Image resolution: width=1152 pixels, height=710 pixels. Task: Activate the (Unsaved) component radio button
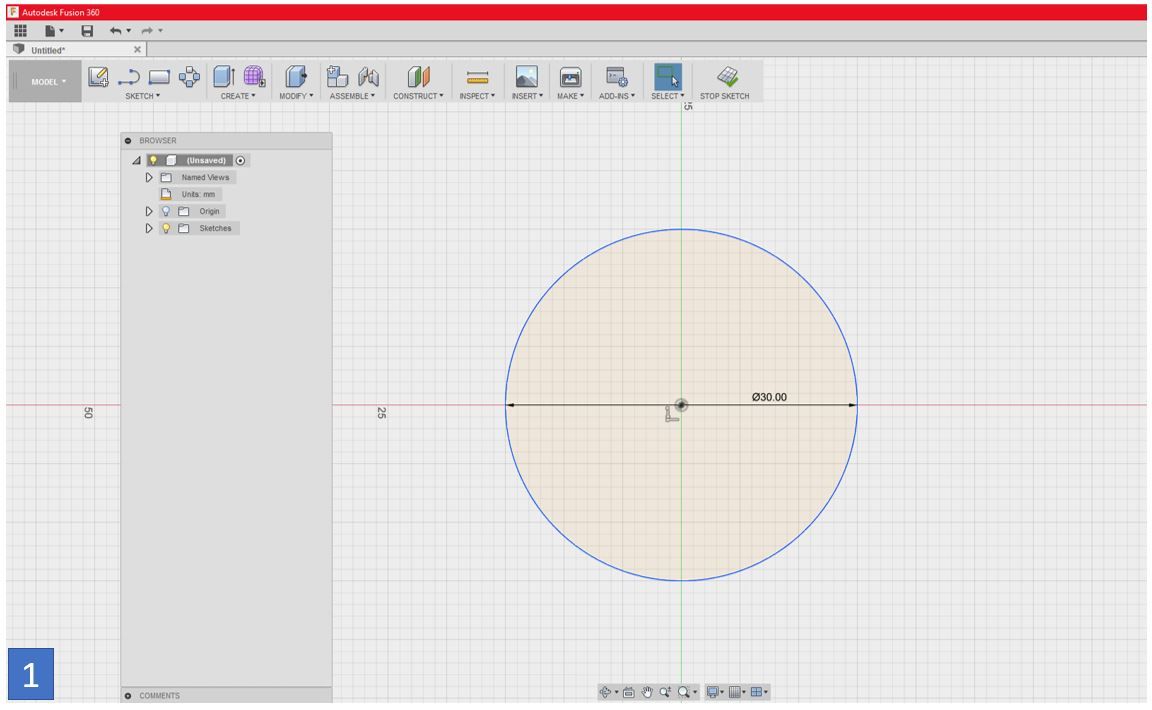click(x=240, y=160)
